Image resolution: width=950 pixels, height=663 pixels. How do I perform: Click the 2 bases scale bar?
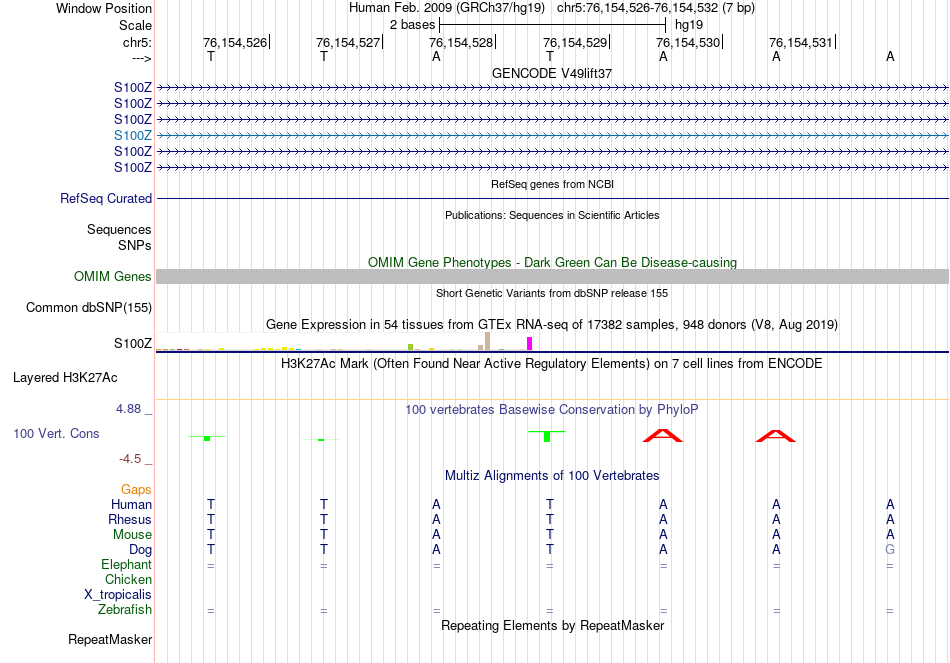(x=552, y=25)
